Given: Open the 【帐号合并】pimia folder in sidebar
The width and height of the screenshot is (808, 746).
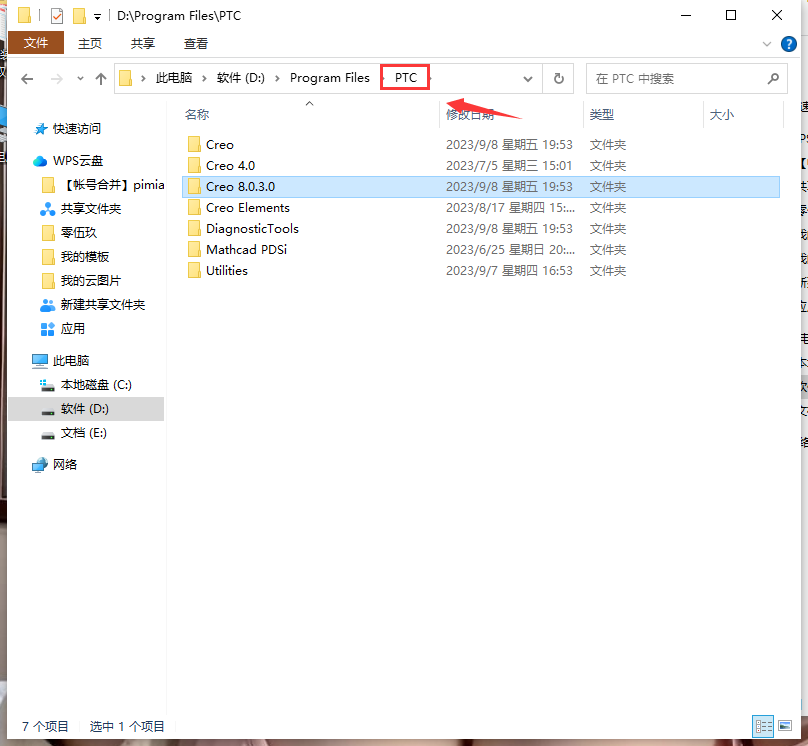Looking at the screenshot, I should point(113,184).
